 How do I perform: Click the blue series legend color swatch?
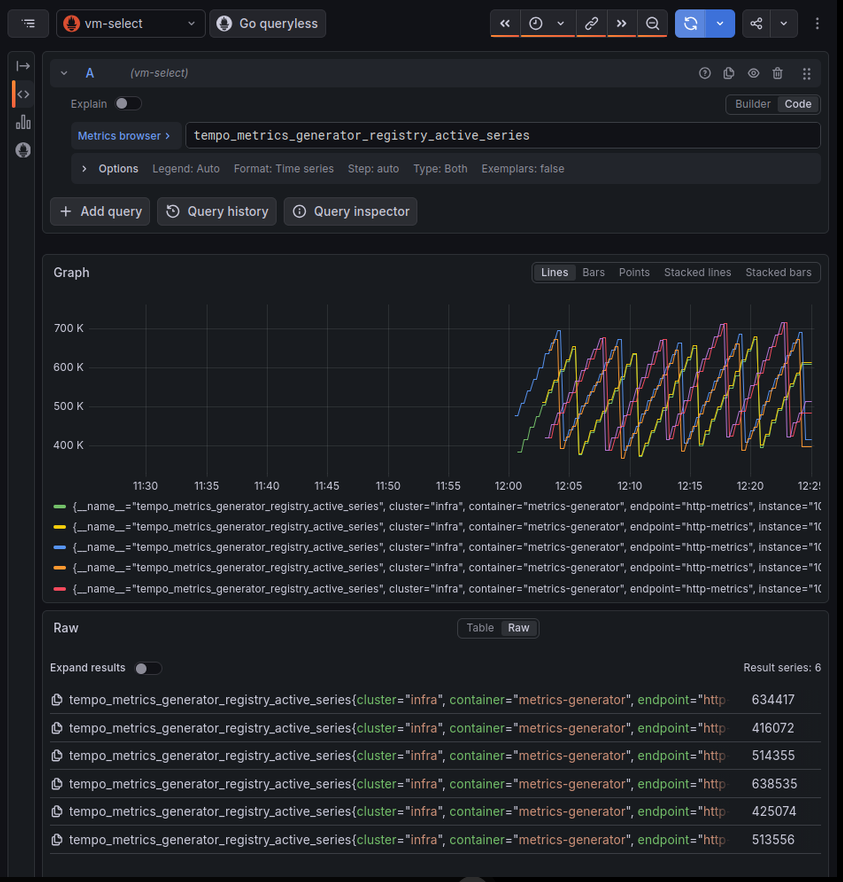pos(60,547)
